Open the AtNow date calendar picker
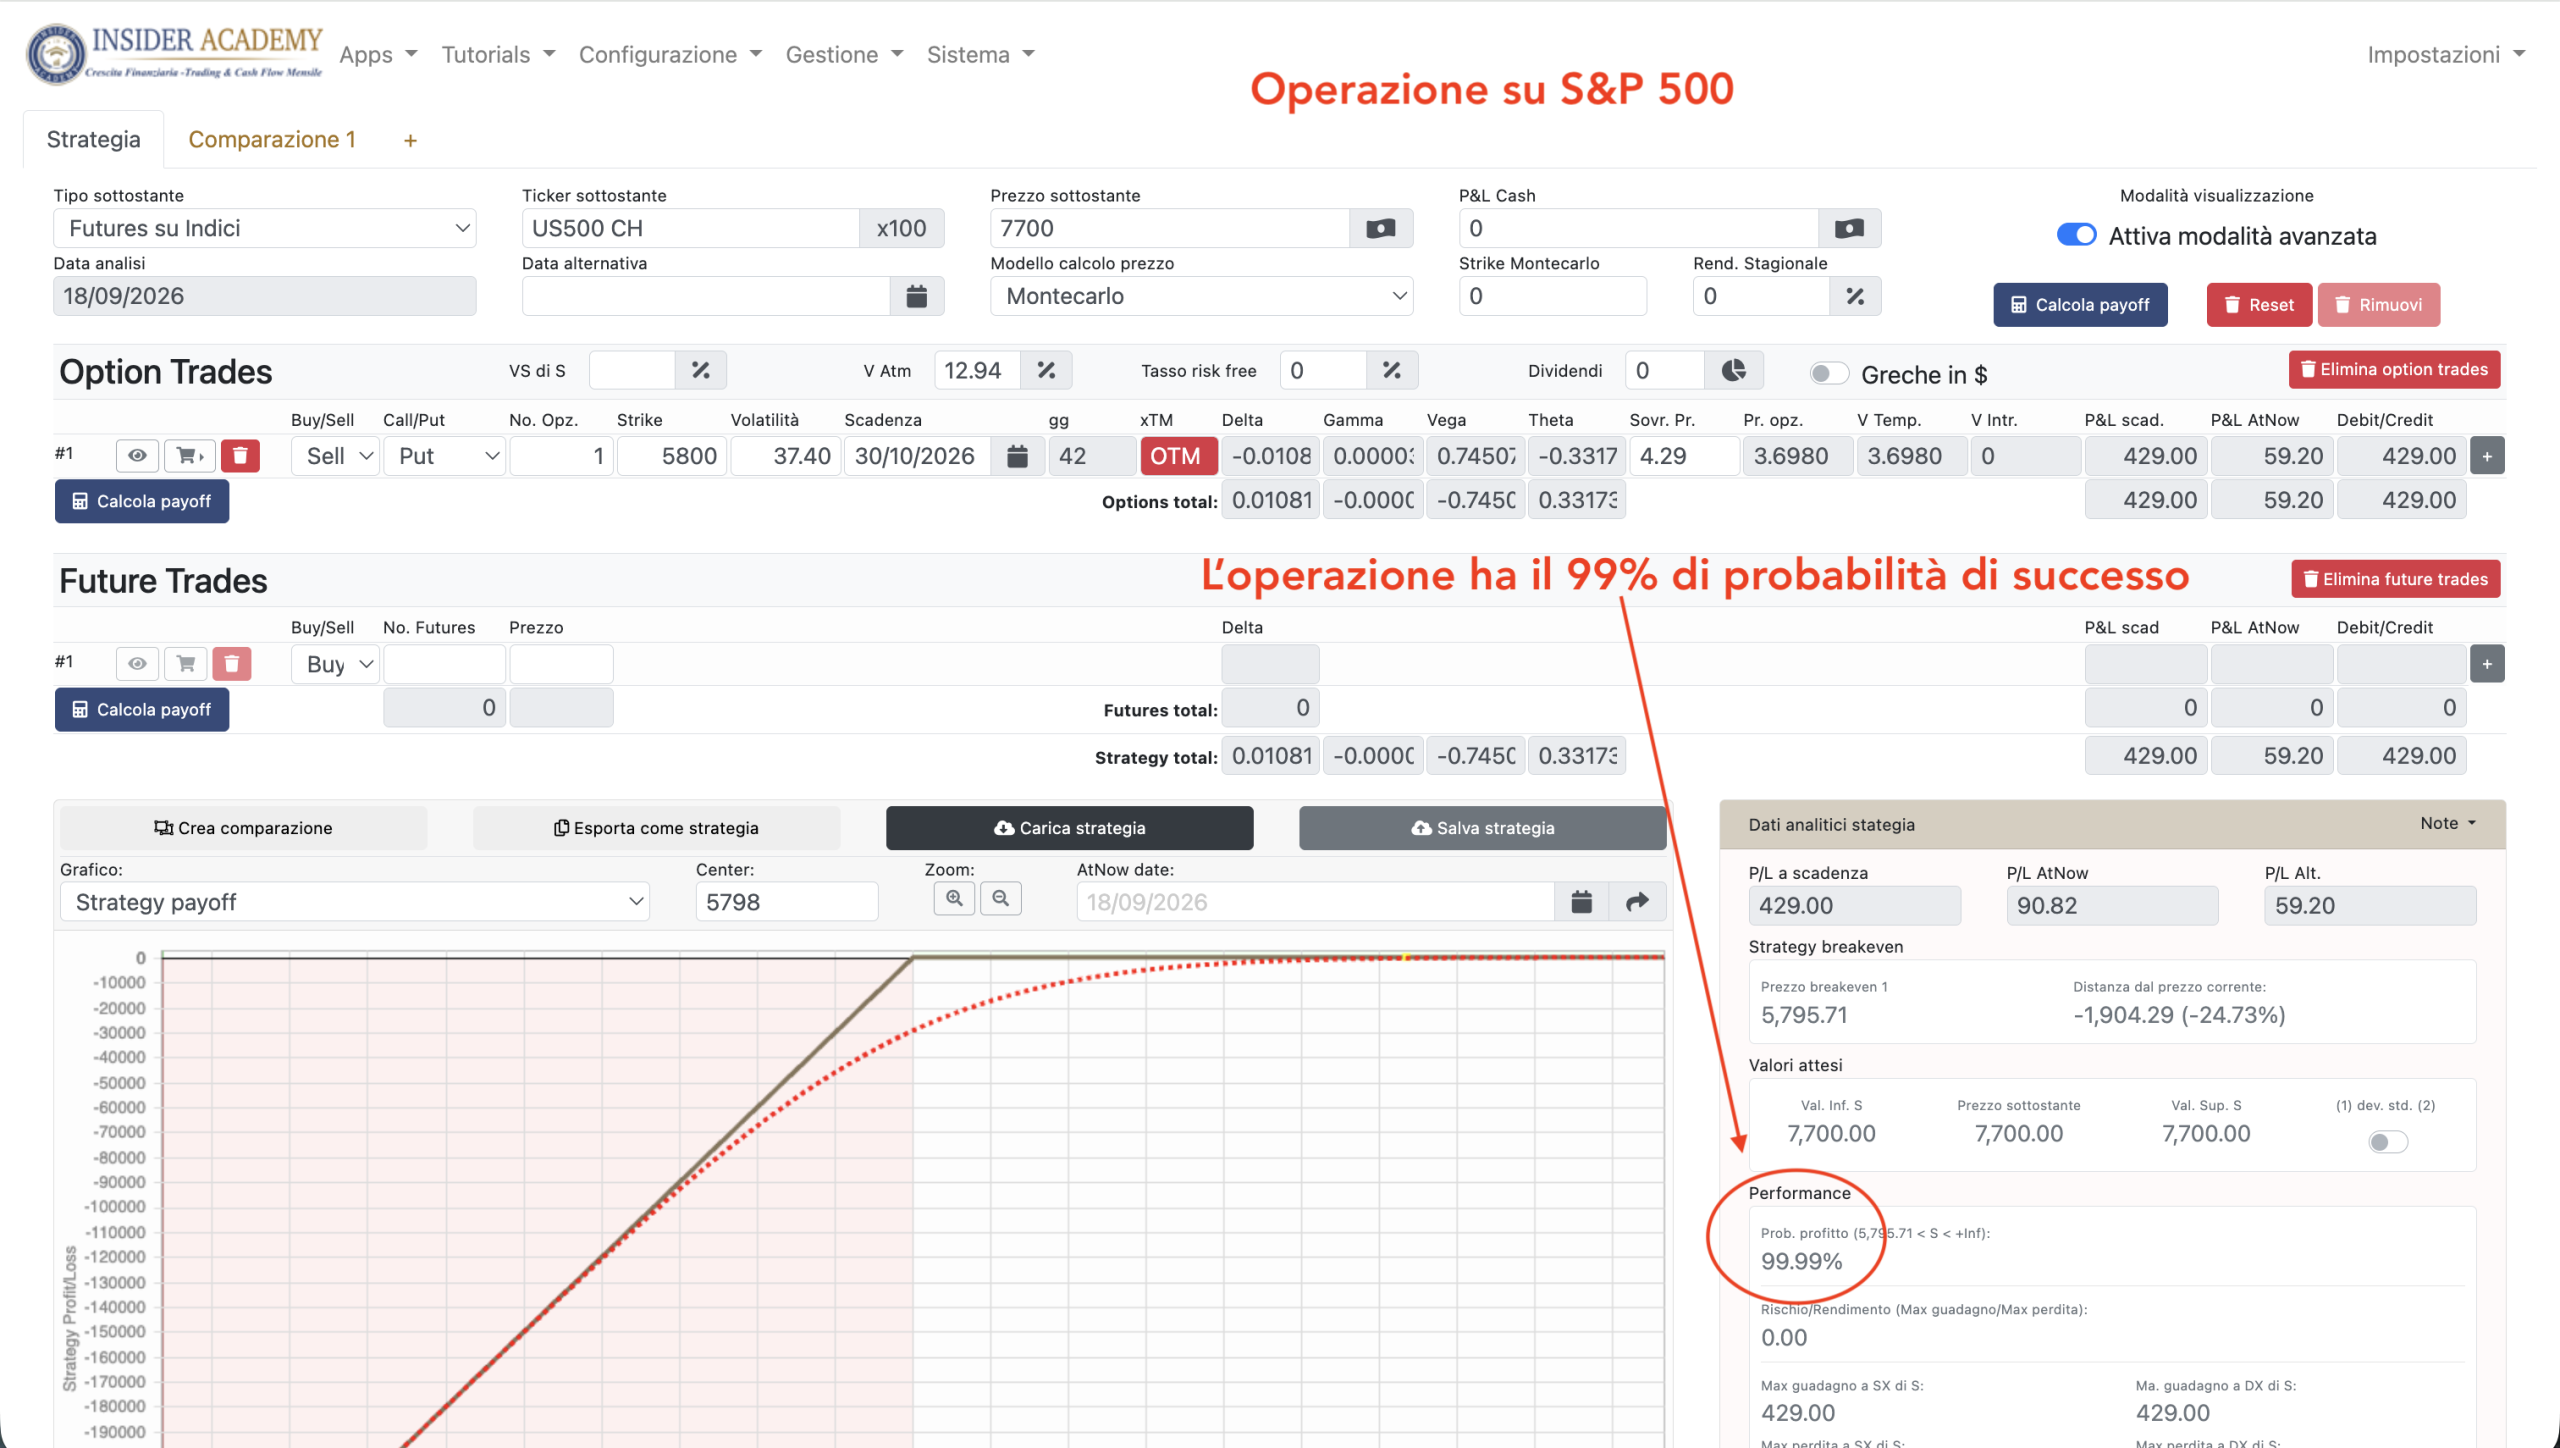The image size is (2560, 1448). 1581,902
